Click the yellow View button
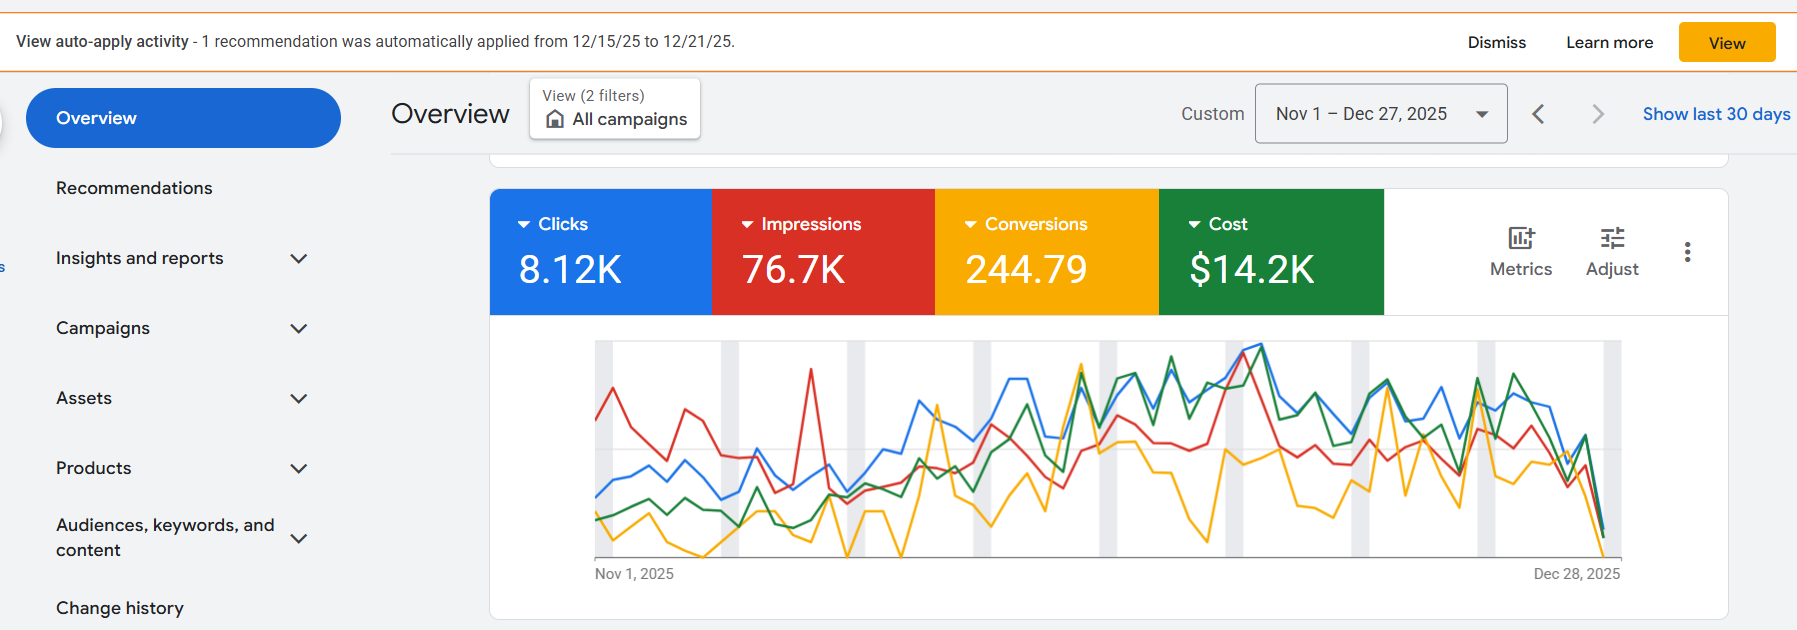 coord(1726,43)
